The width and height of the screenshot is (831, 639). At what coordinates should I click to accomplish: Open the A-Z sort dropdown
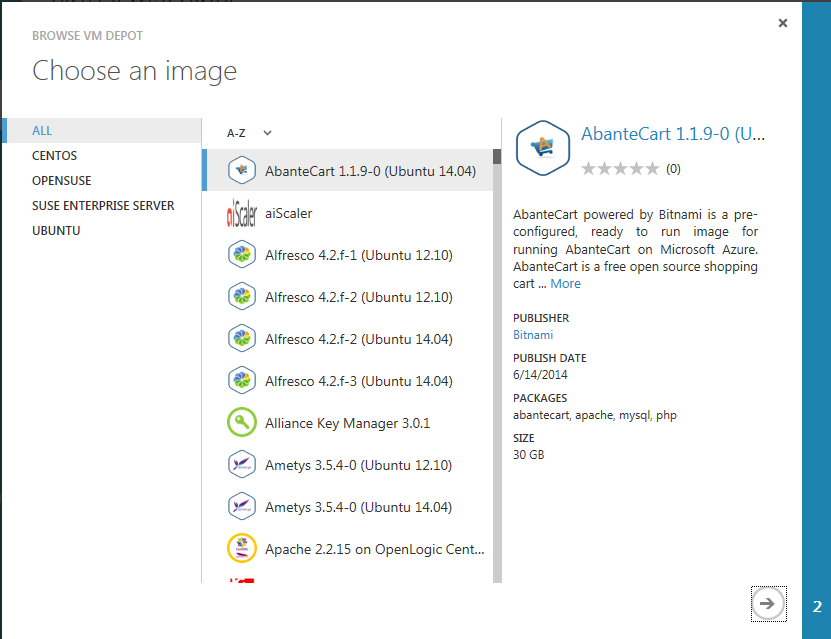click(249, 132)
